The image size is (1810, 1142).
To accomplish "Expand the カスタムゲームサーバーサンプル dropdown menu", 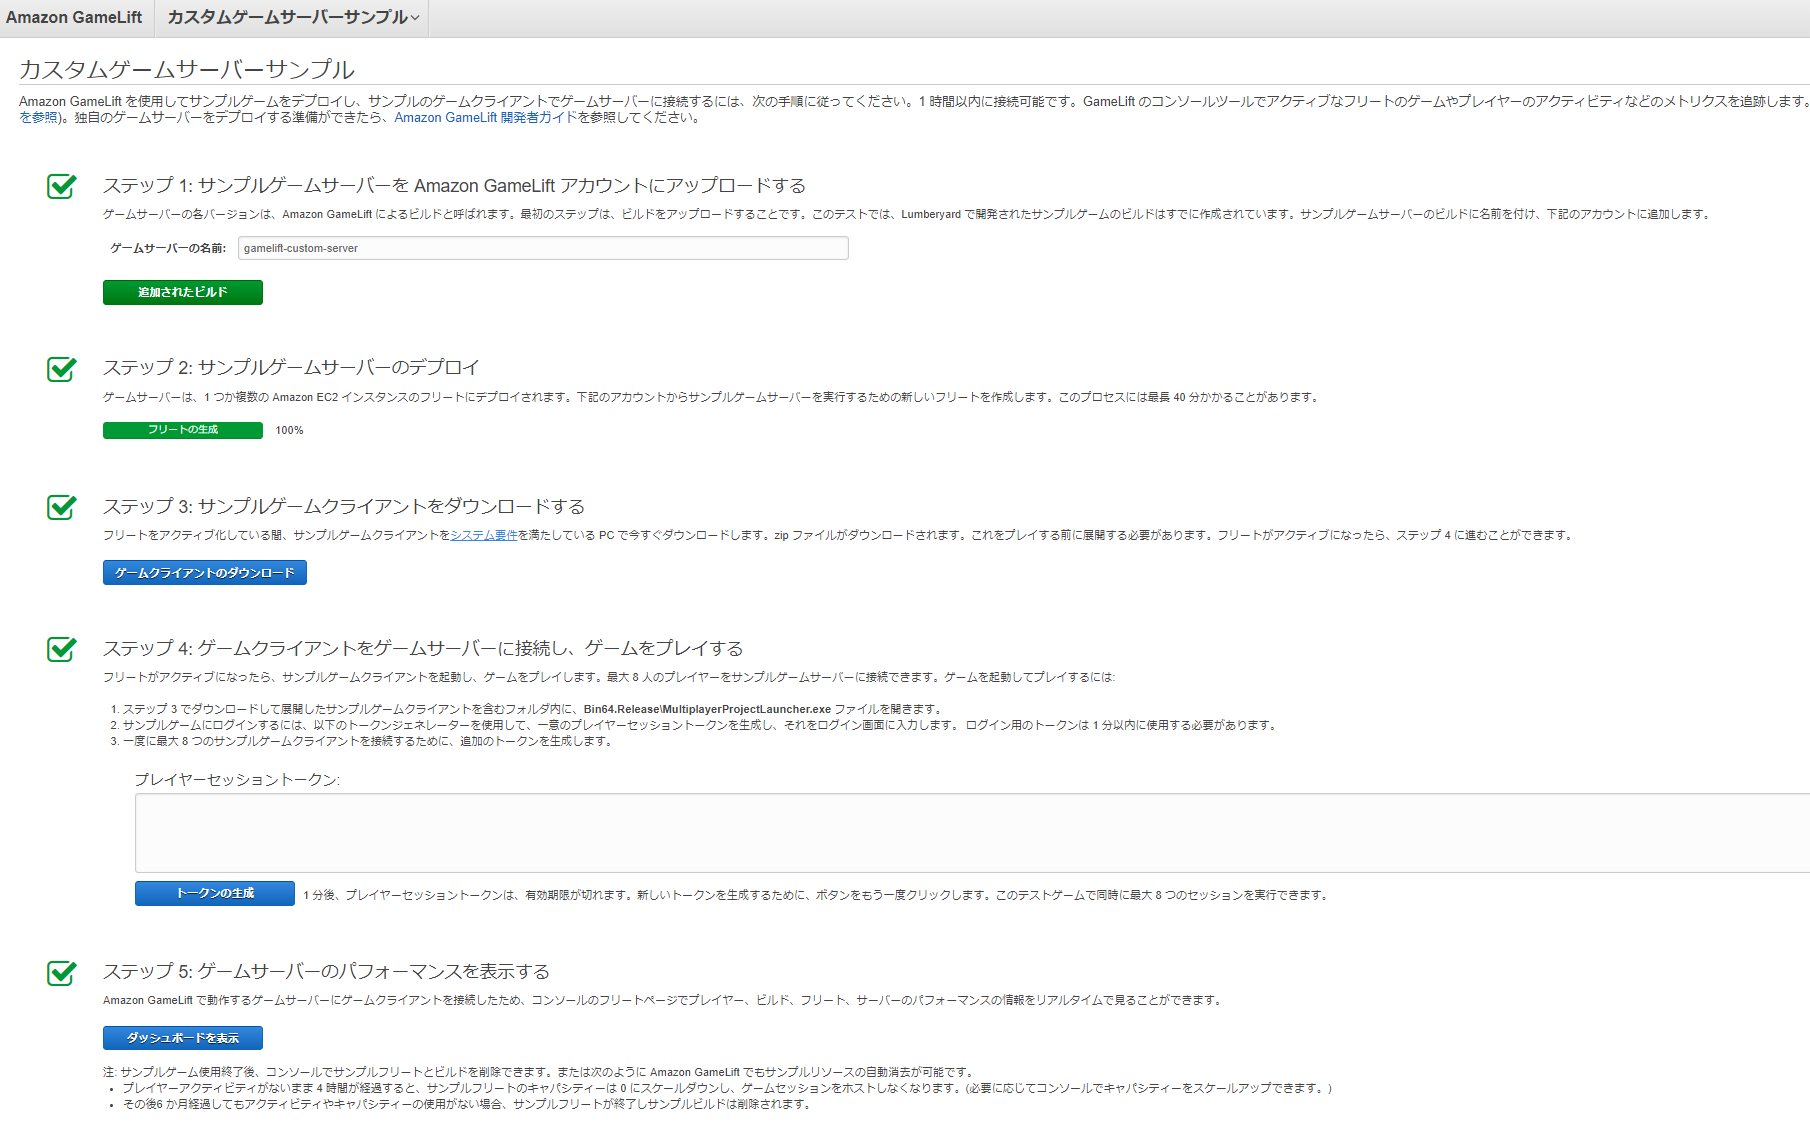I will point(293,17).
